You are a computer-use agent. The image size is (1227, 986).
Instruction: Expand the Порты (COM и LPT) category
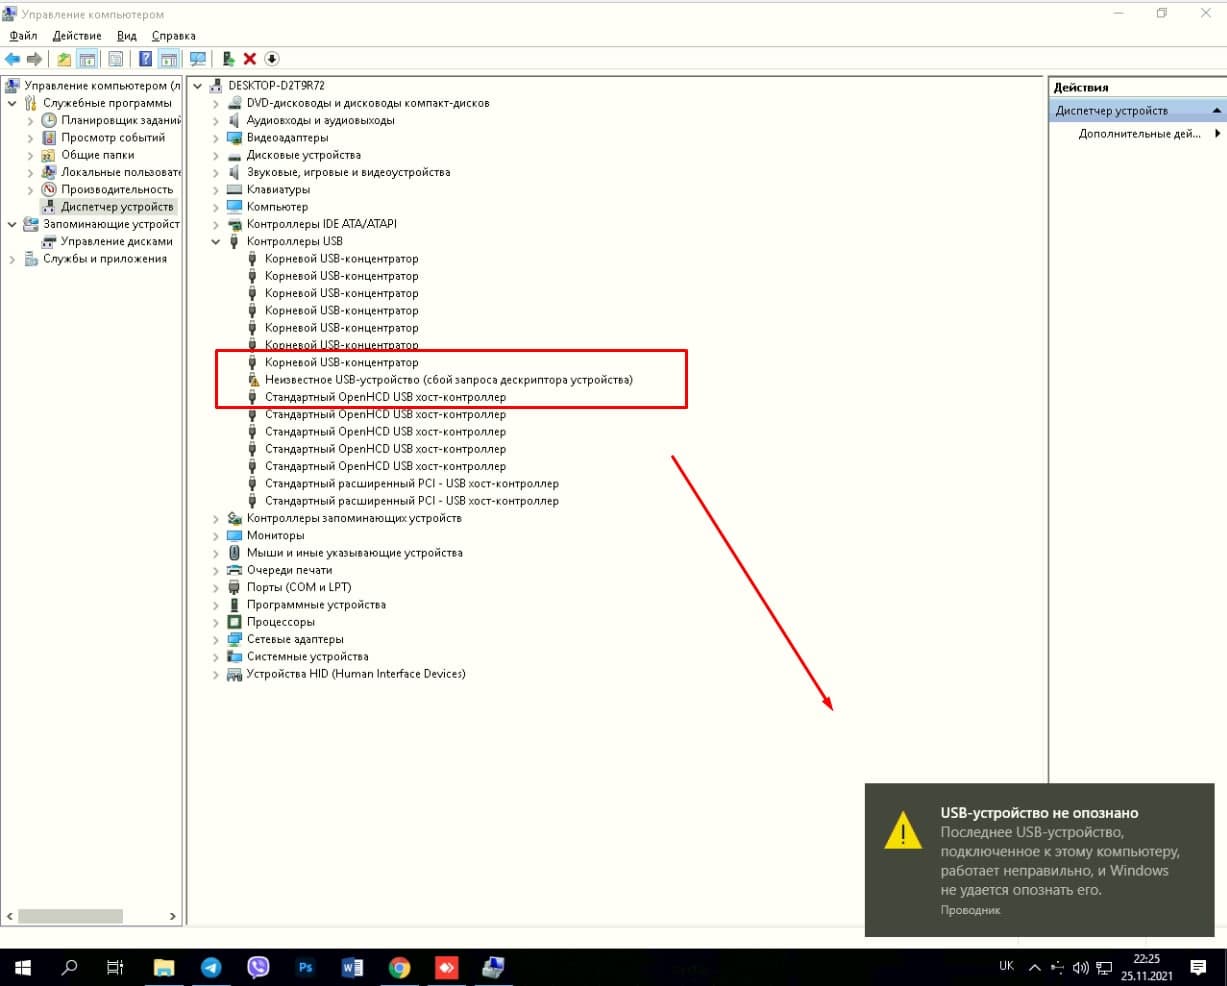216,588
